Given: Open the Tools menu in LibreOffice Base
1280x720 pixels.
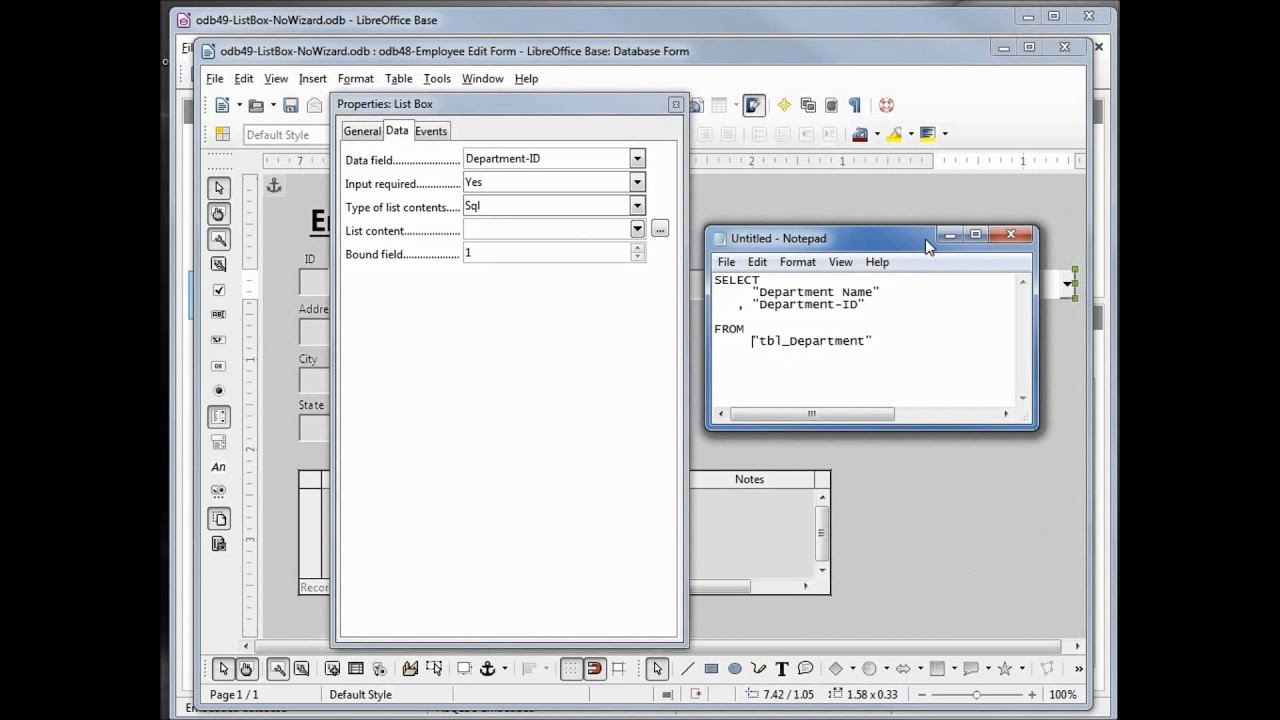Looking at the screenshot, I should 437,79.
